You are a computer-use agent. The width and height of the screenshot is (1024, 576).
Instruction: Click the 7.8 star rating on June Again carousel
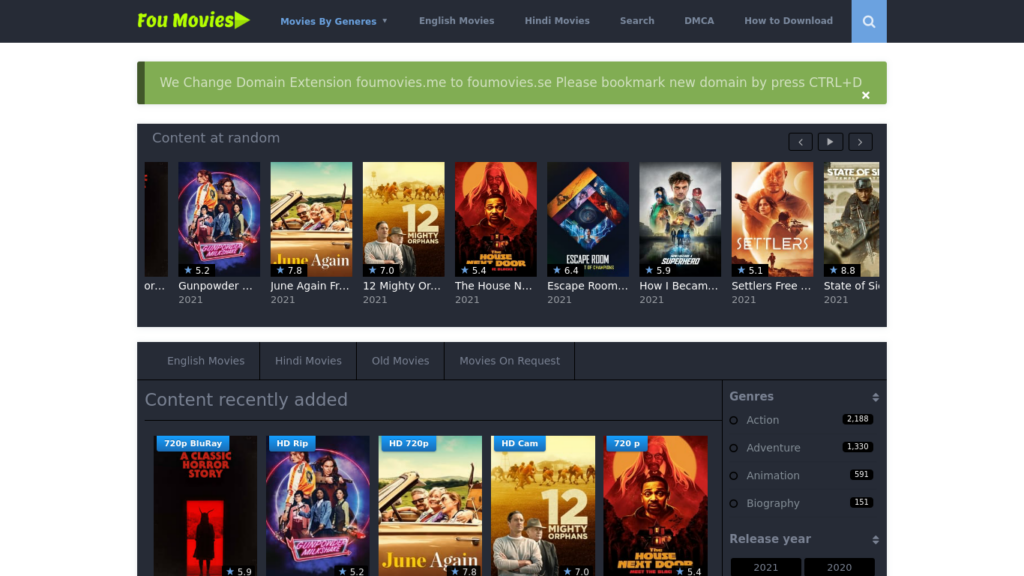(289, 270)
